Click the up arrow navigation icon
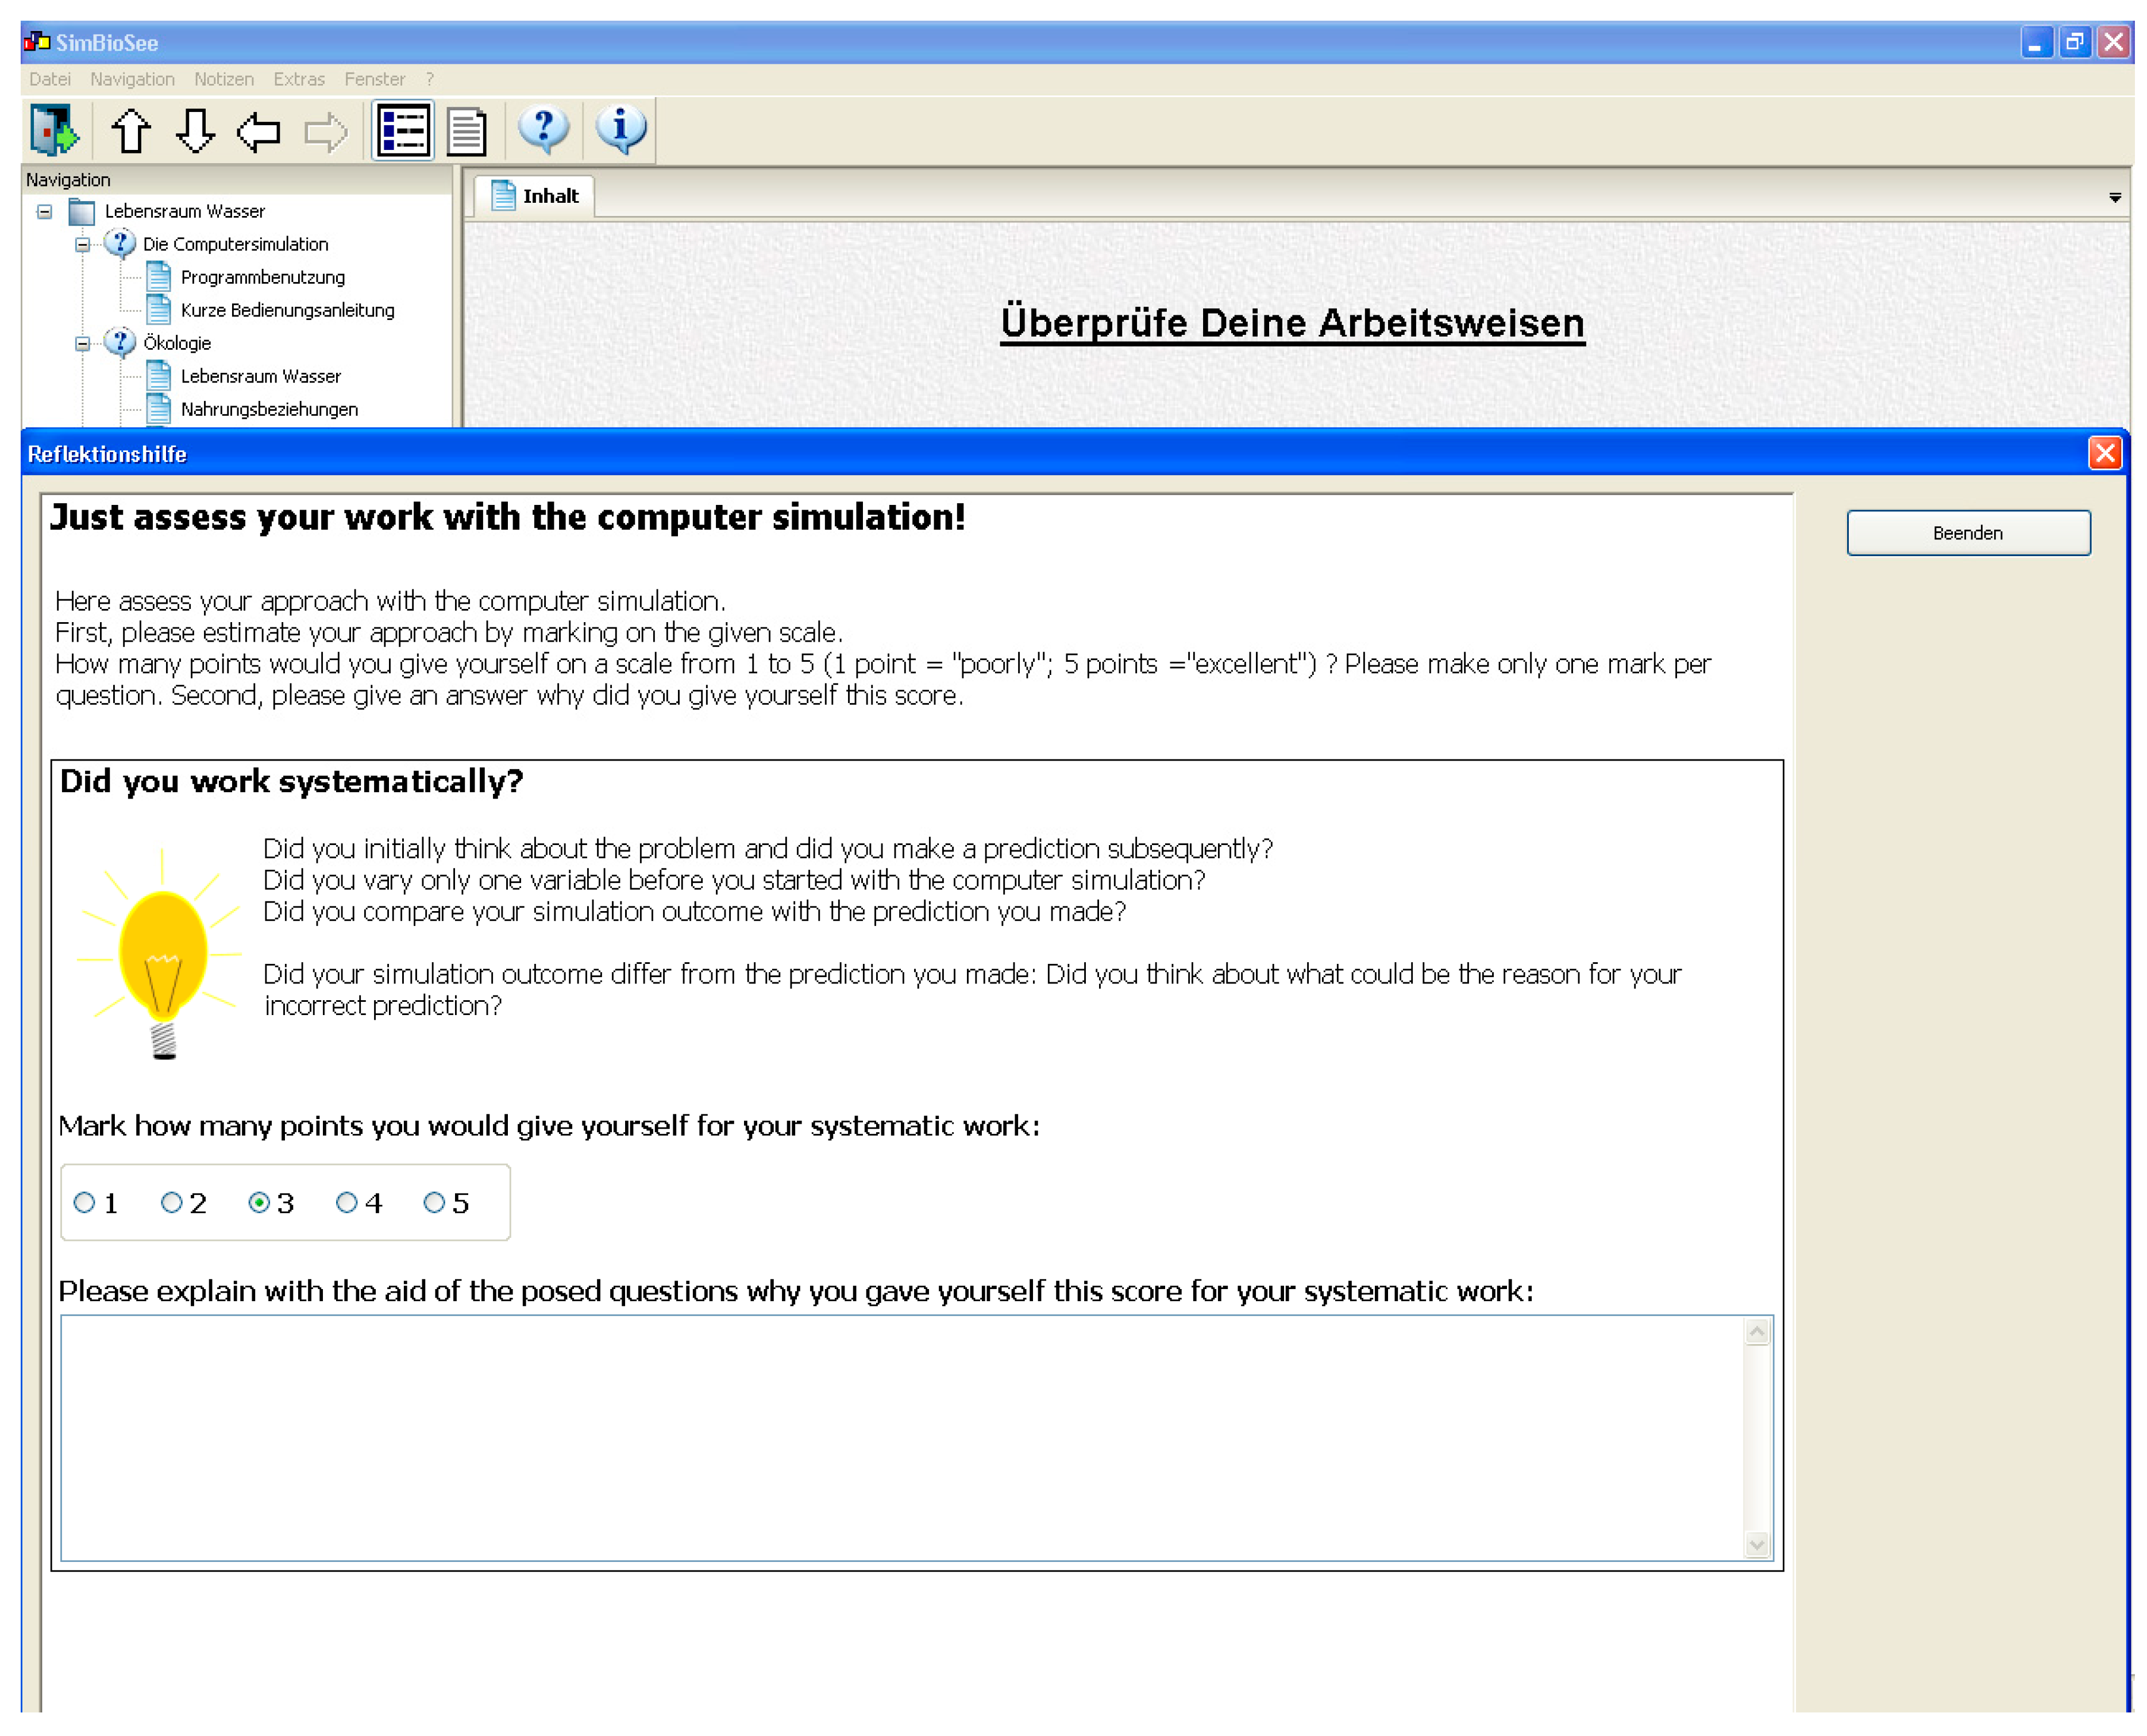Image resolution: width=2147 pixels, height=1736 pixels. click(x=131, y=131)
